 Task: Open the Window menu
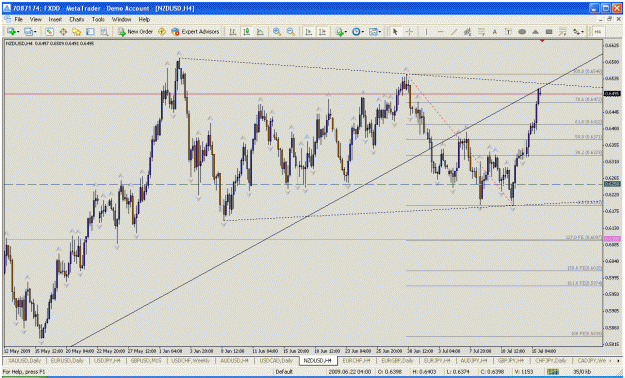coord(121,19)
